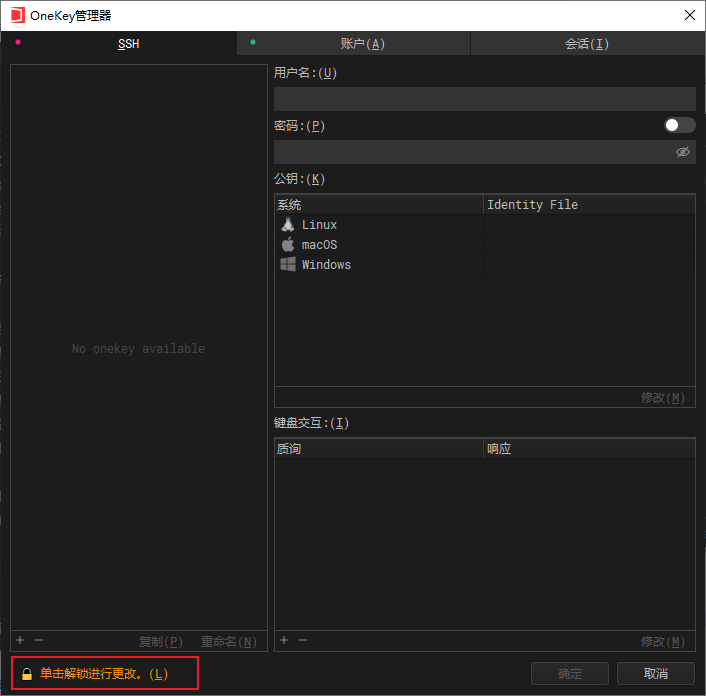
Task: Click minus icon under onekey list
Action: tap(39, 640)
